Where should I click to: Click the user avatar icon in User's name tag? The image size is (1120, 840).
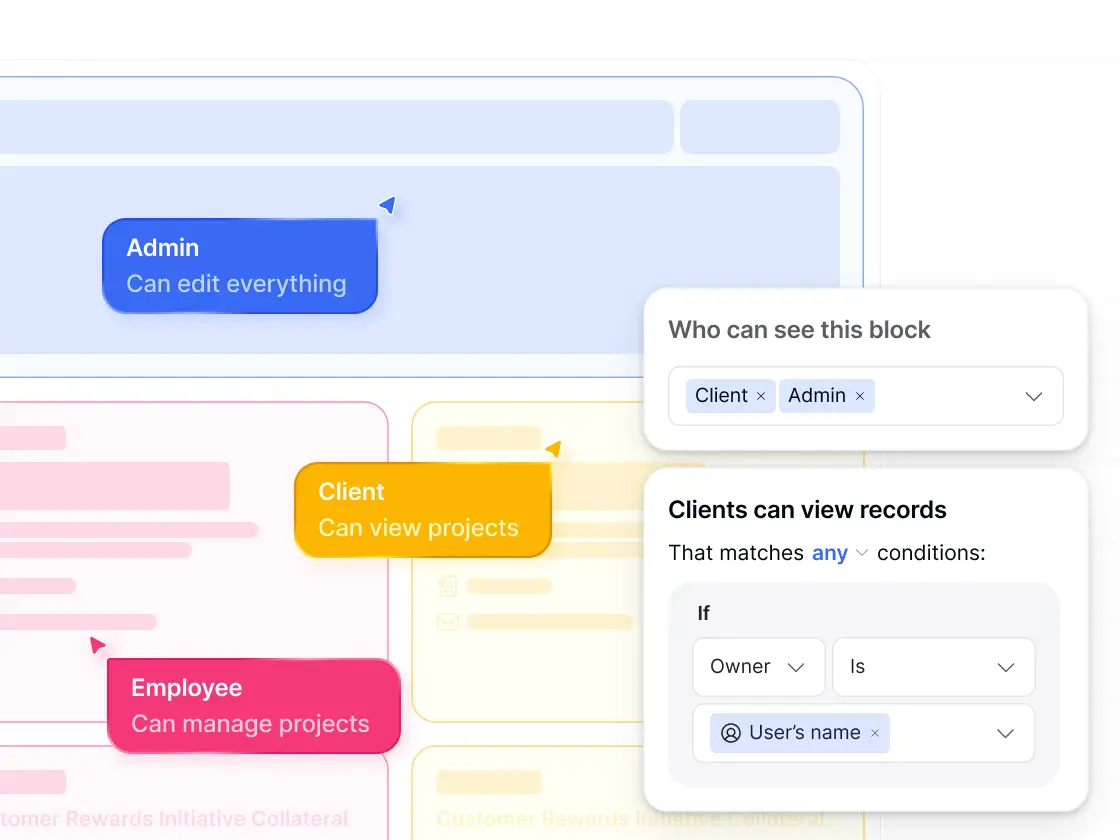[x=731, y=733]
